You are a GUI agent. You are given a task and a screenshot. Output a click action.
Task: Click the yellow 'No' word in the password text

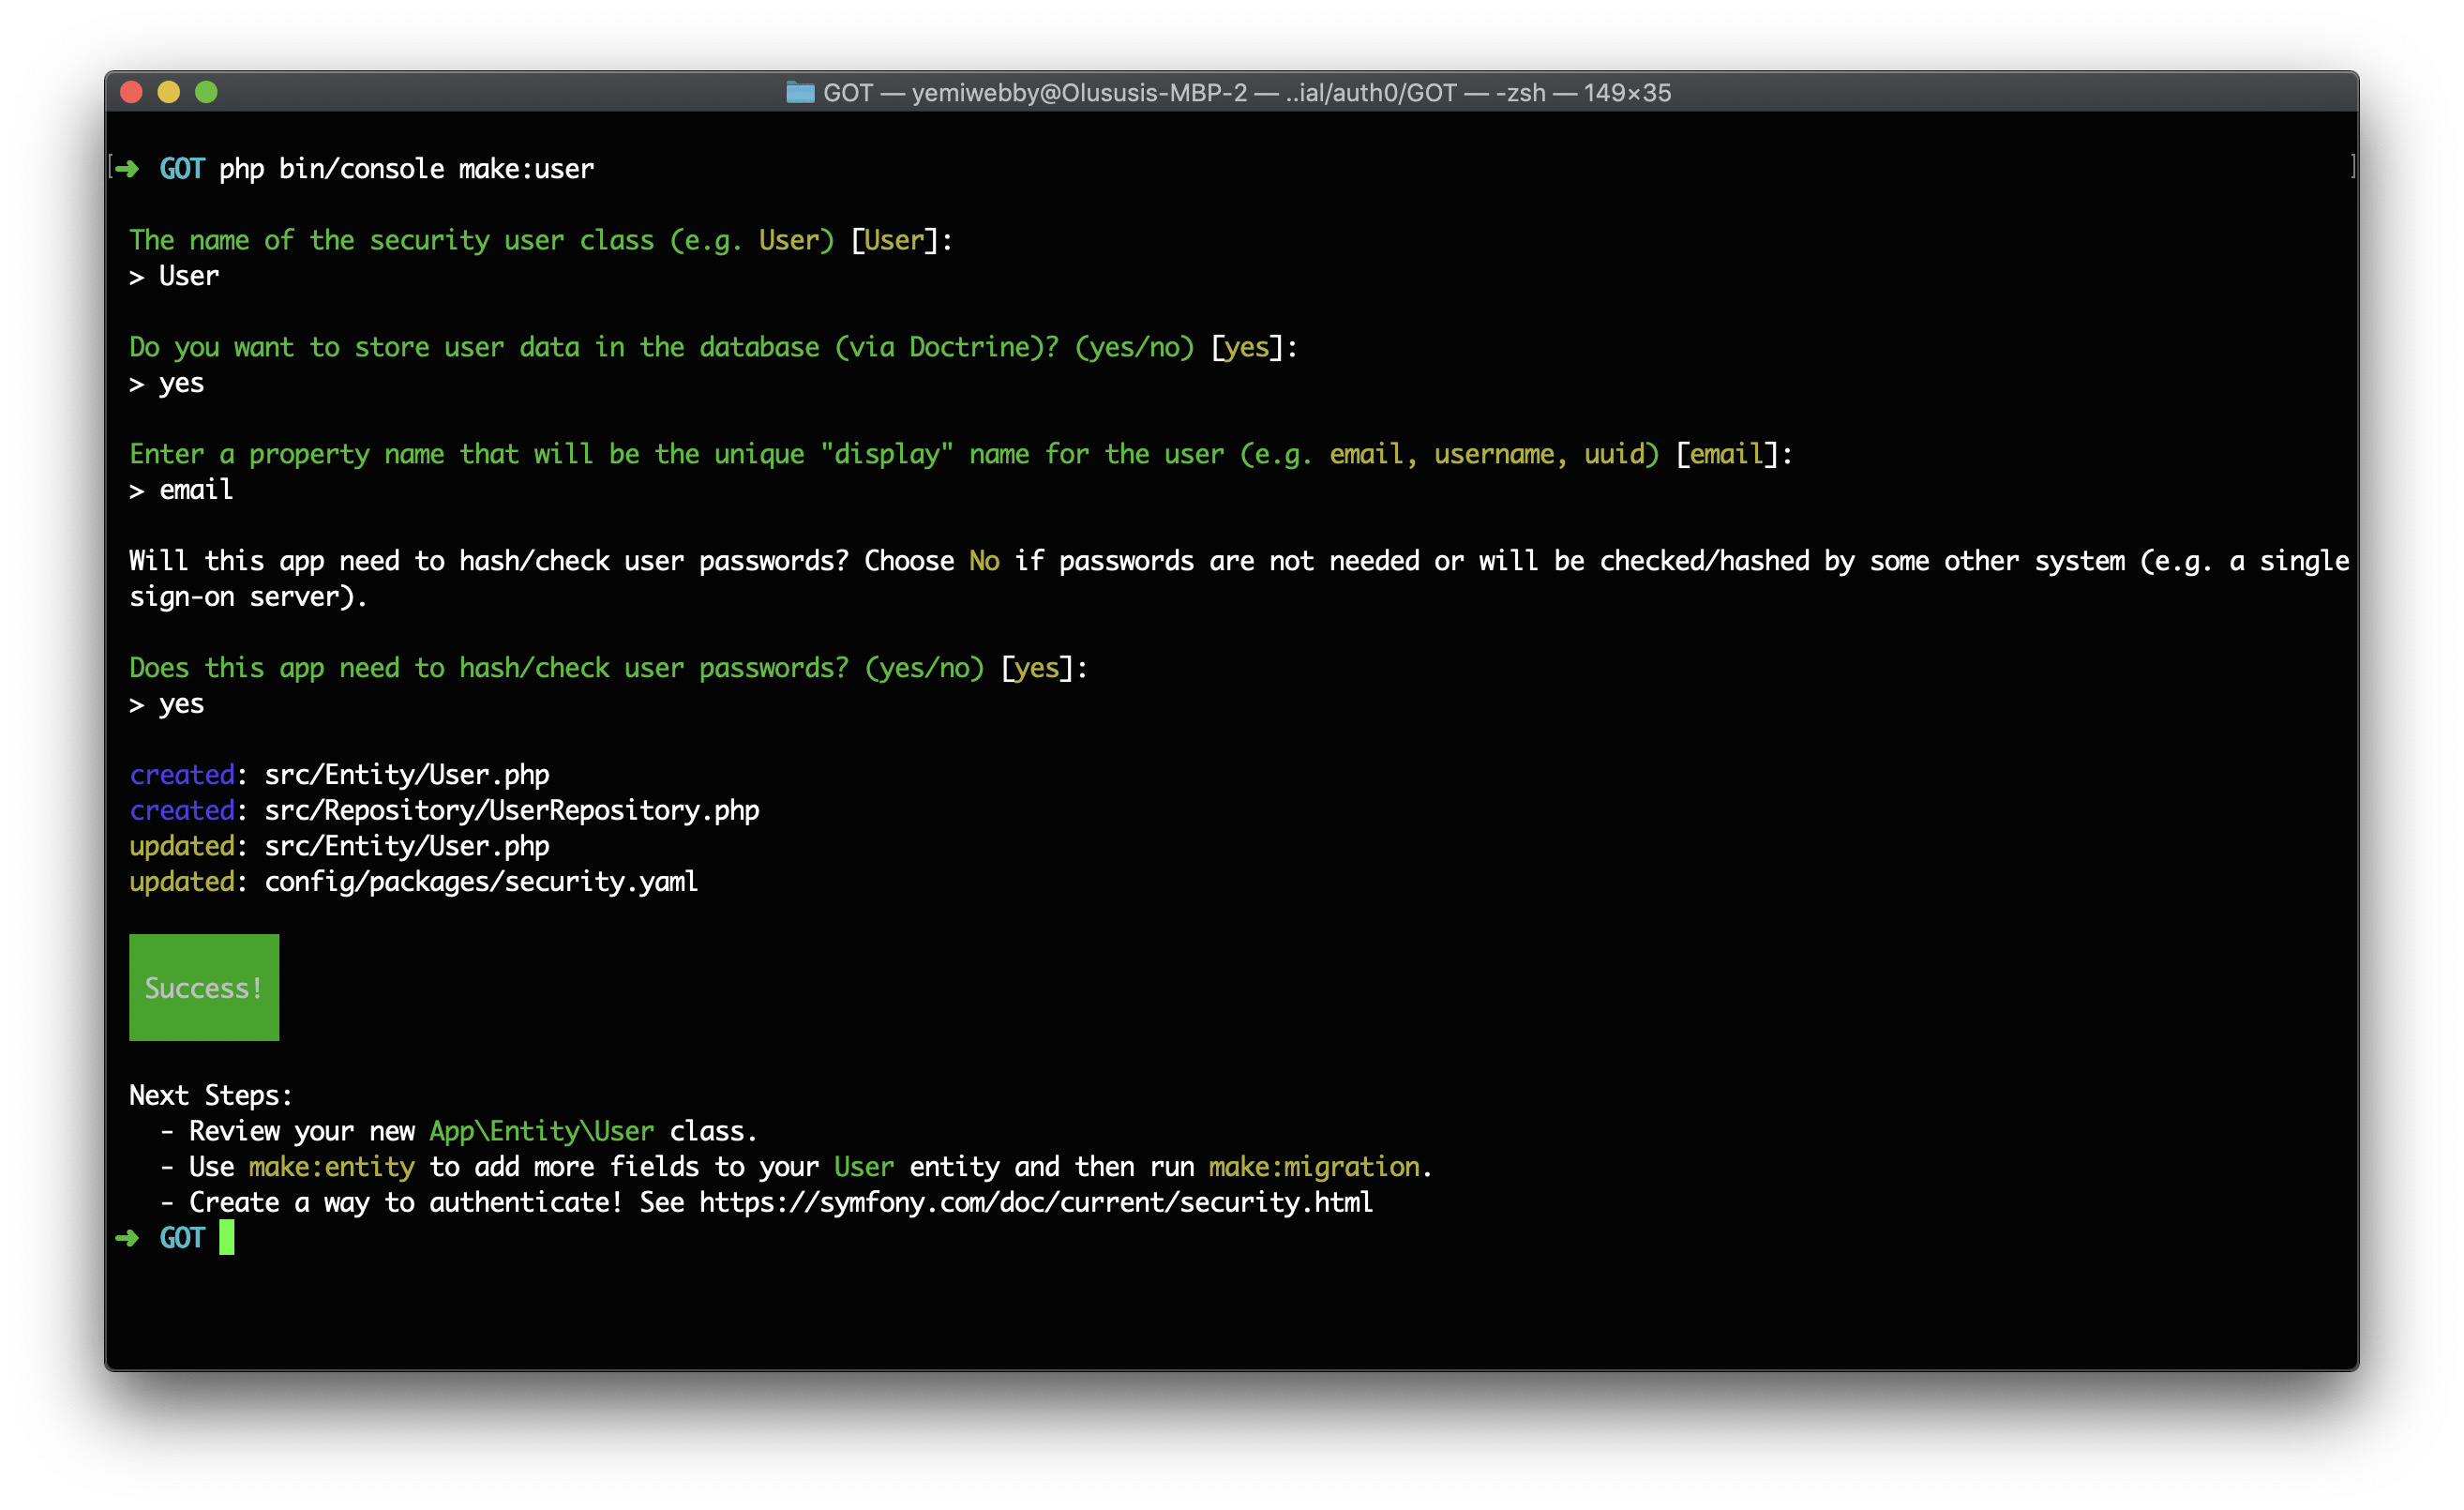(984, 561)
